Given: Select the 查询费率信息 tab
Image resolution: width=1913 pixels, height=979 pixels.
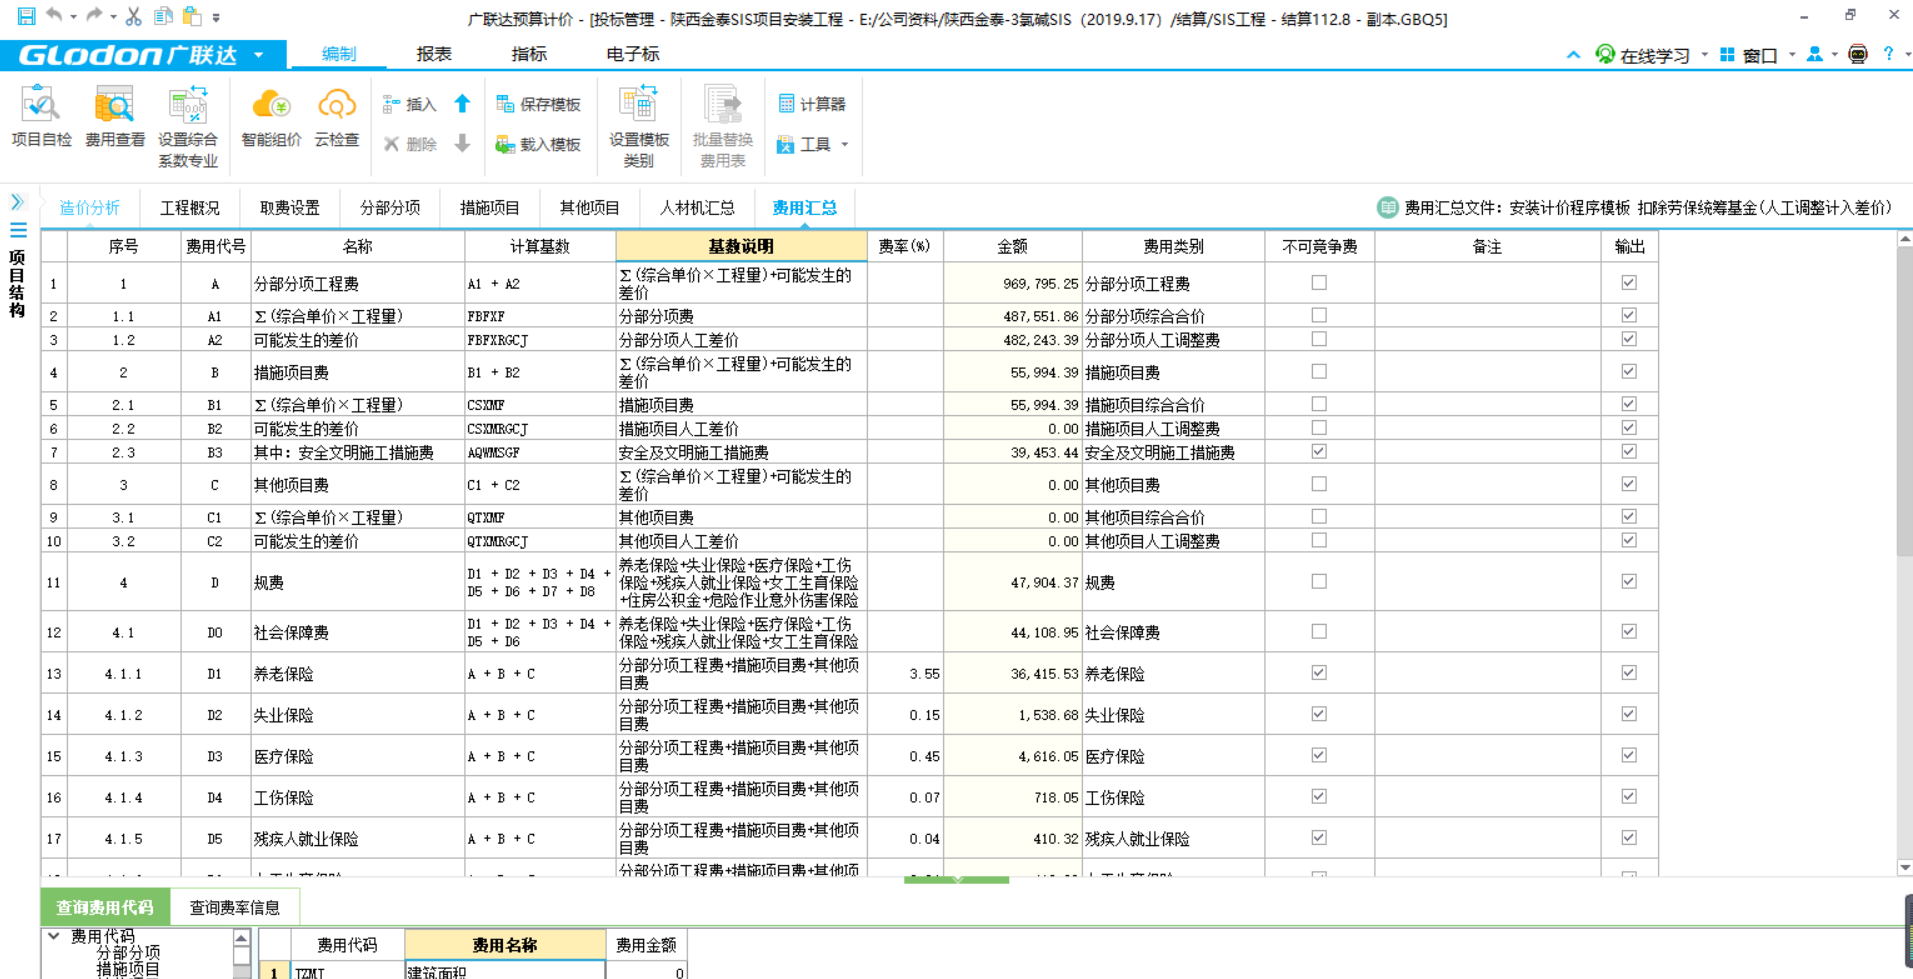Looking at the screenshot, I should tap(235, 907).
